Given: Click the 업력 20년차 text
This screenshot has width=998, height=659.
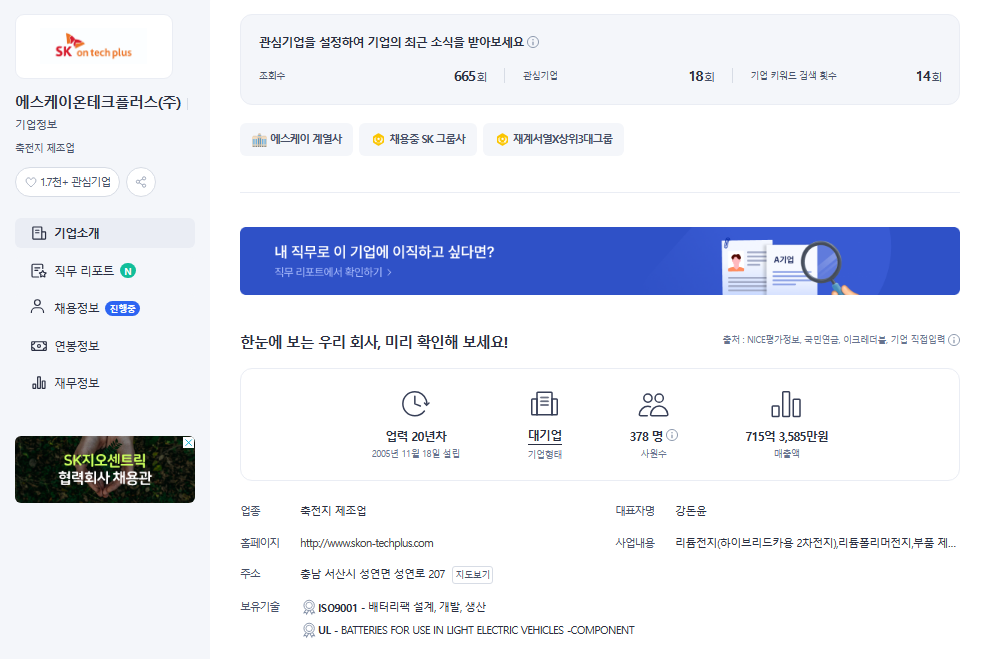Looking at the screenshot, I should [x=416, y=437].
